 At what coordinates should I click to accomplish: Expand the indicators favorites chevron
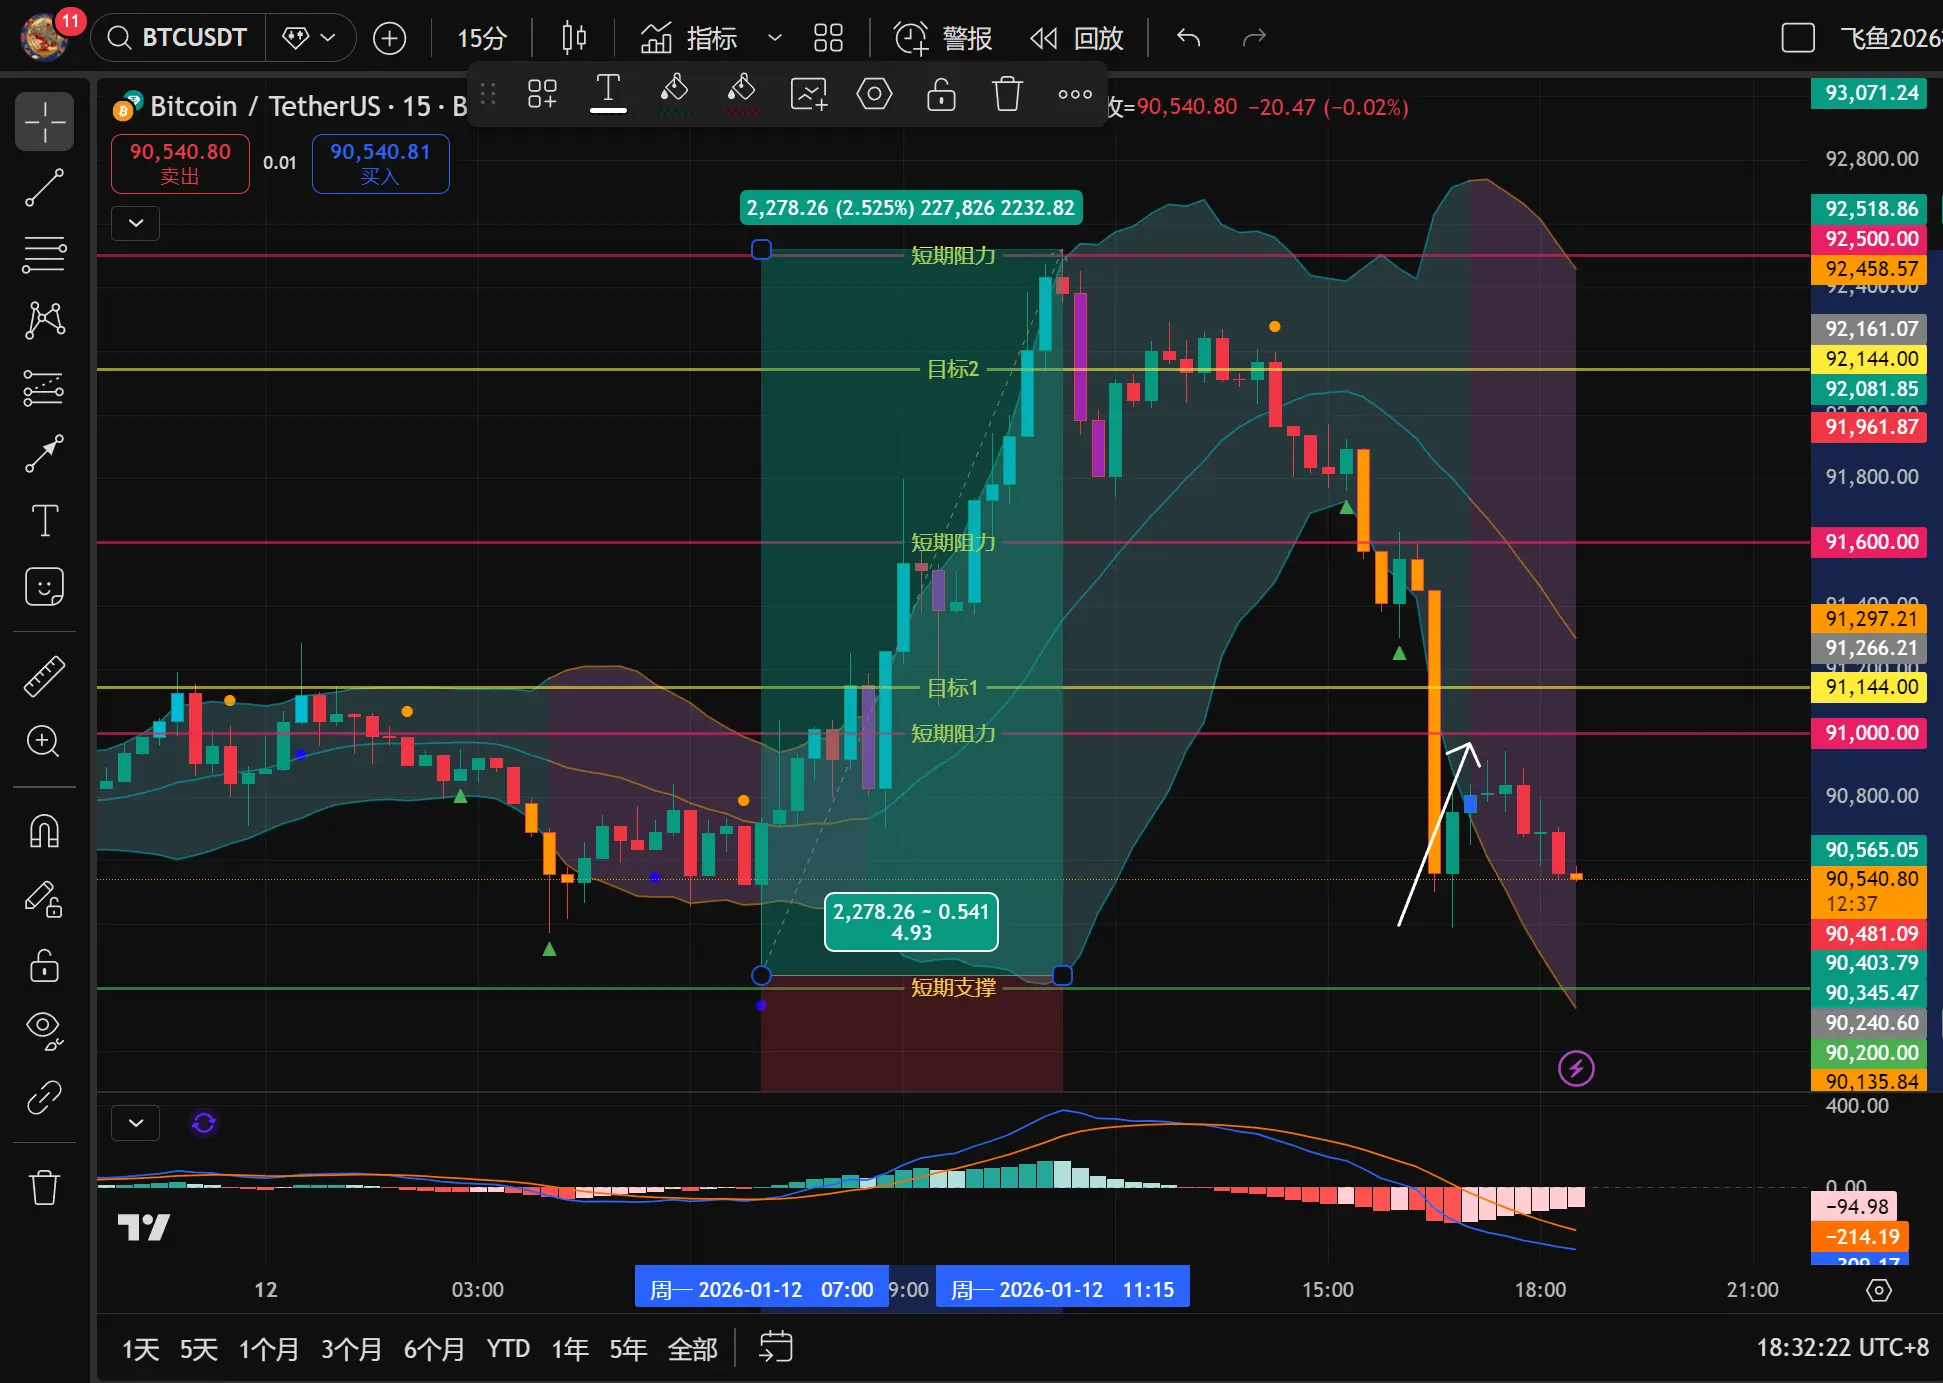[x=774, y=38]
